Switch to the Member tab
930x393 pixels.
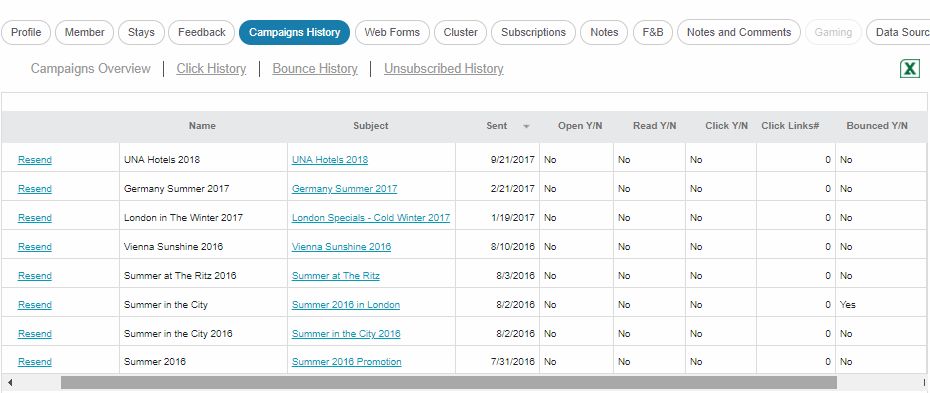coord(85,33)
